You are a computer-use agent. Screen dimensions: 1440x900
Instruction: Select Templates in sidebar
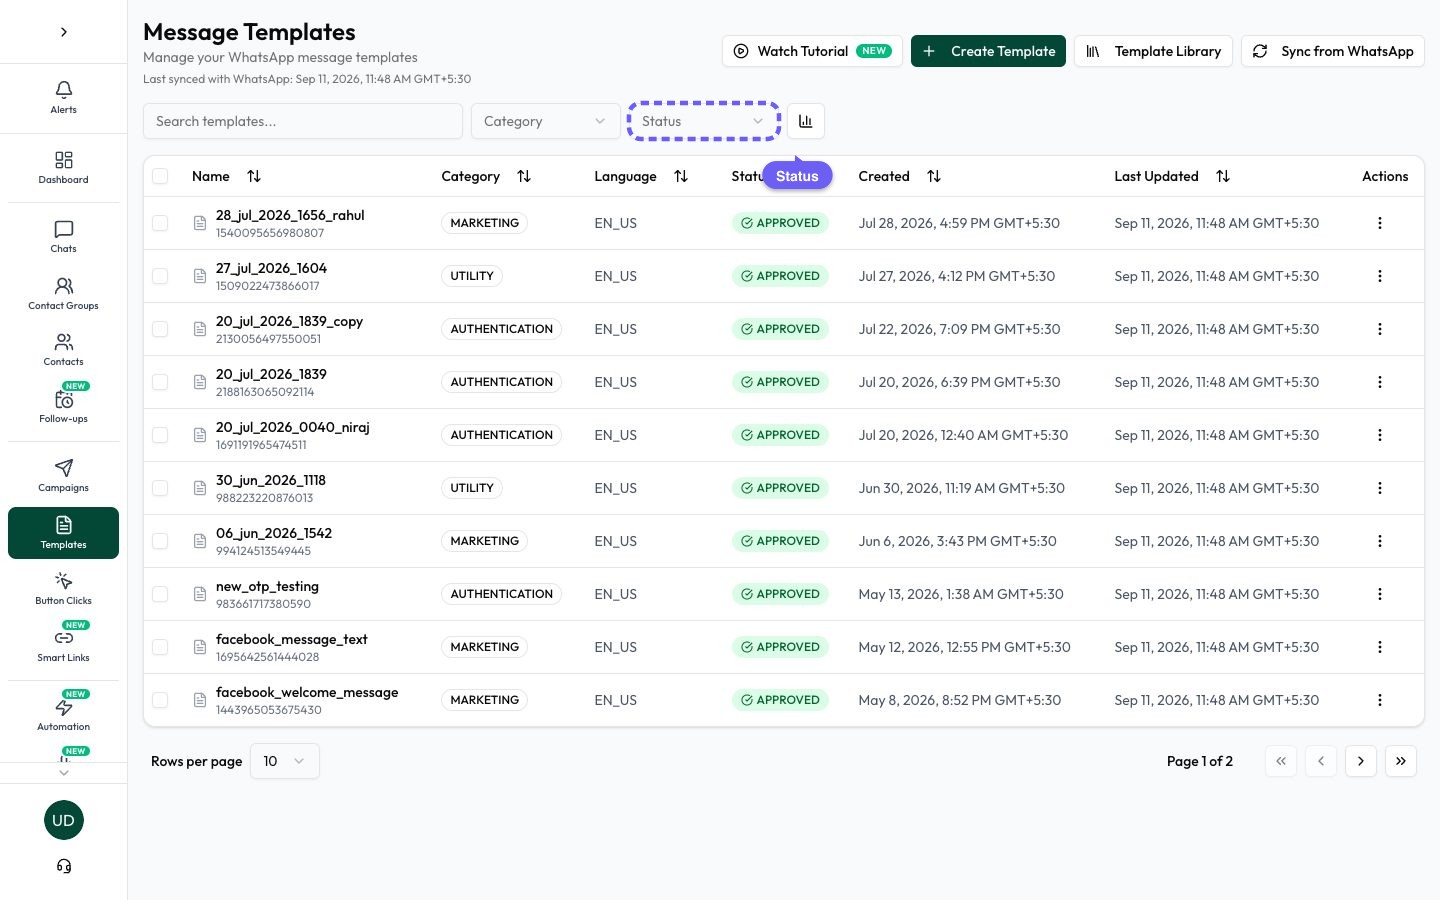64,533
